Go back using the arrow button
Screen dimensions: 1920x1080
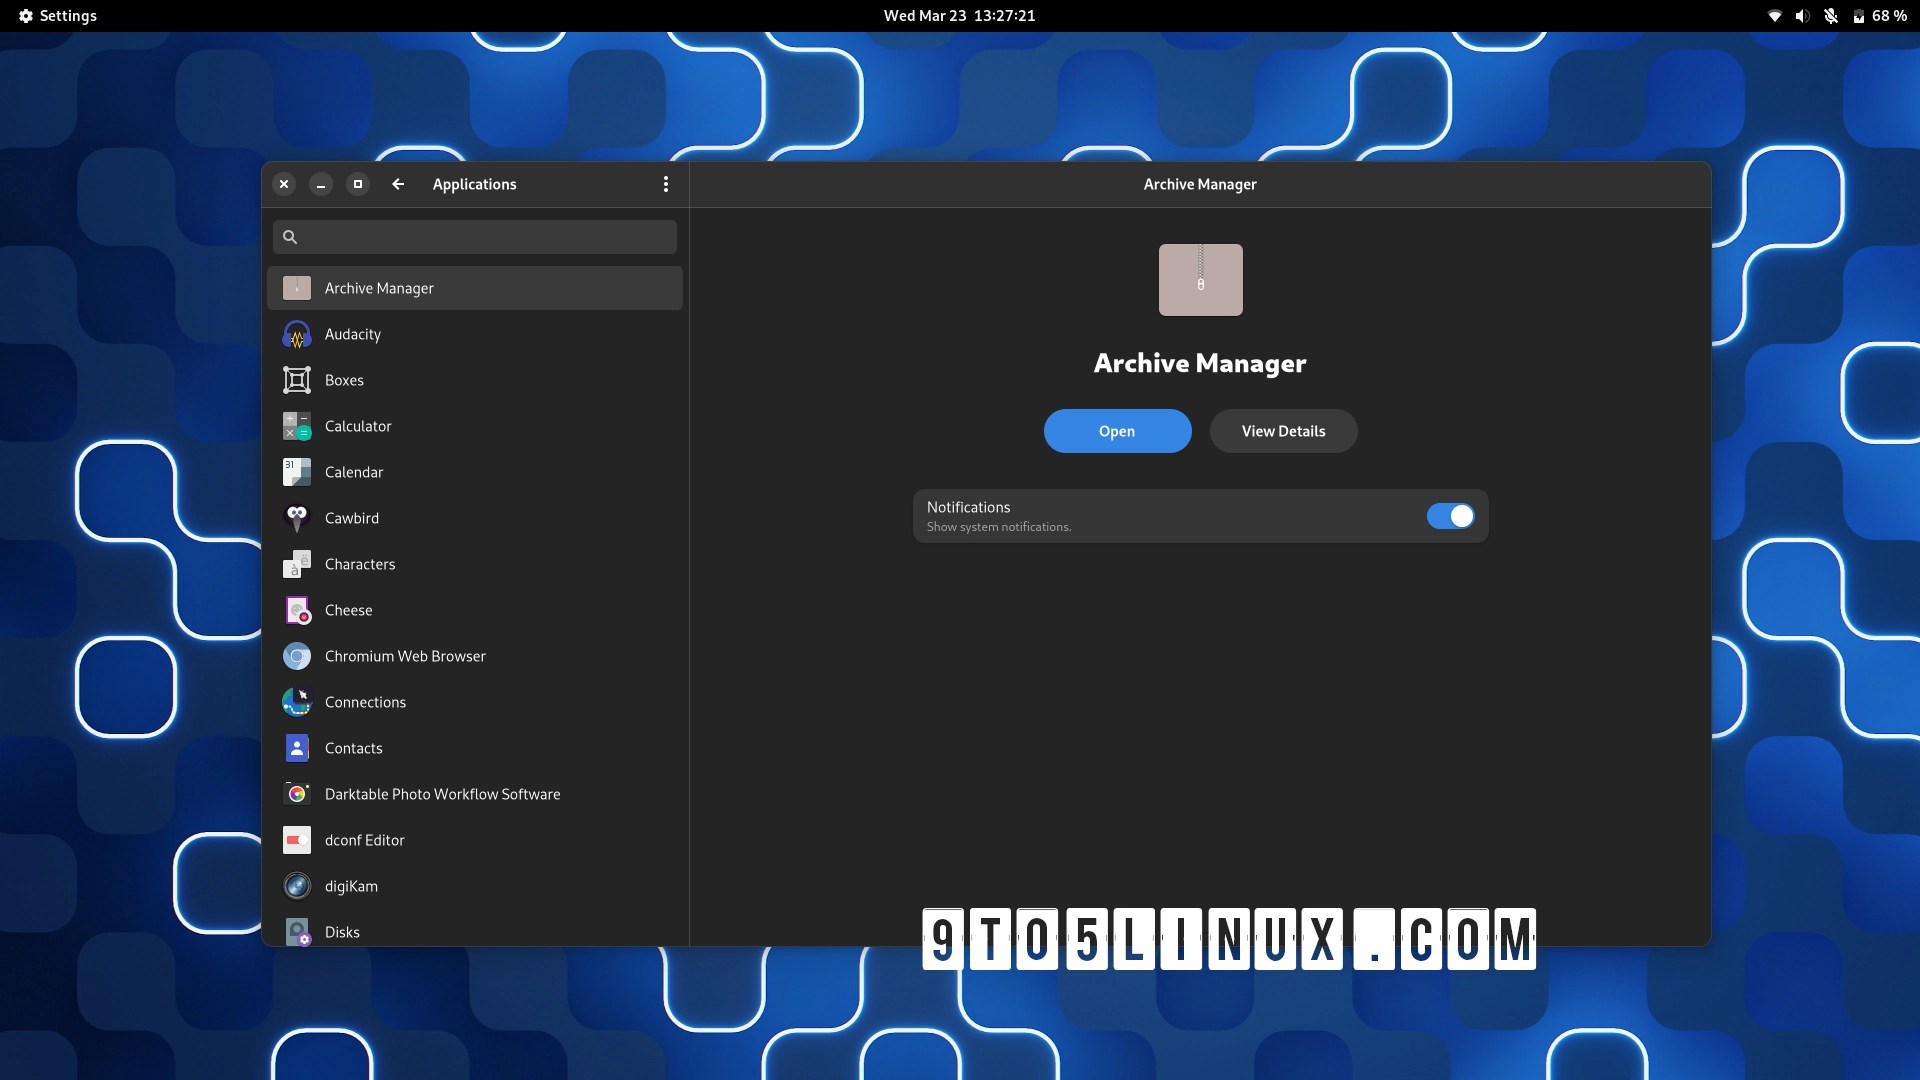398,184
